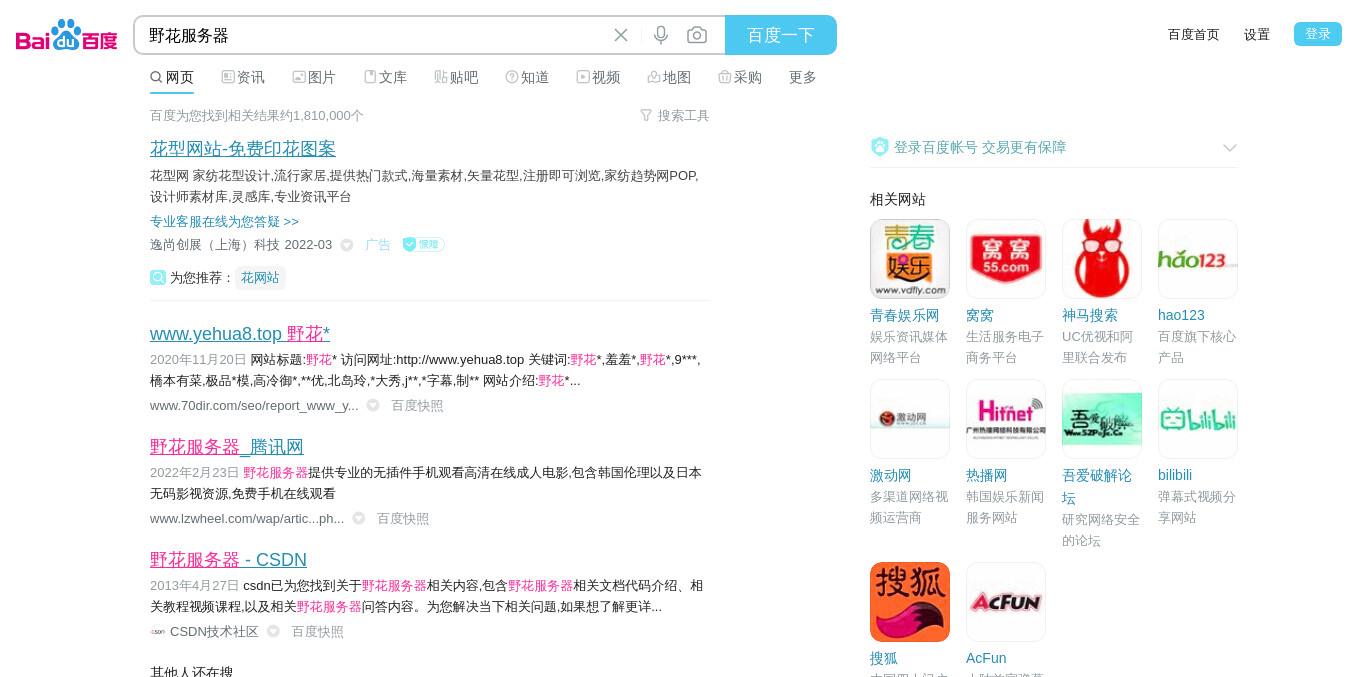Open image search with the camera icon

click(697, 35)
